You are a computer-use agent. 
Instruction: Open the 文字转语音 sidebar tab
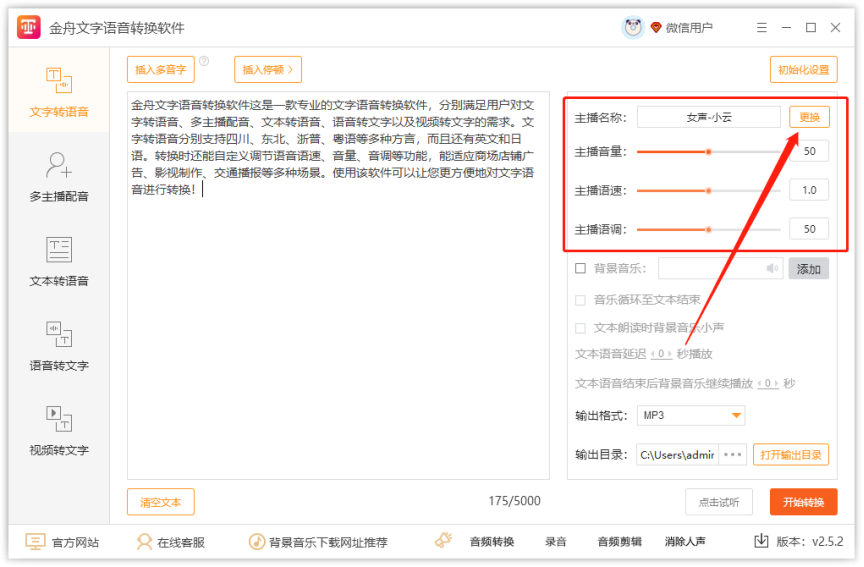59,92
